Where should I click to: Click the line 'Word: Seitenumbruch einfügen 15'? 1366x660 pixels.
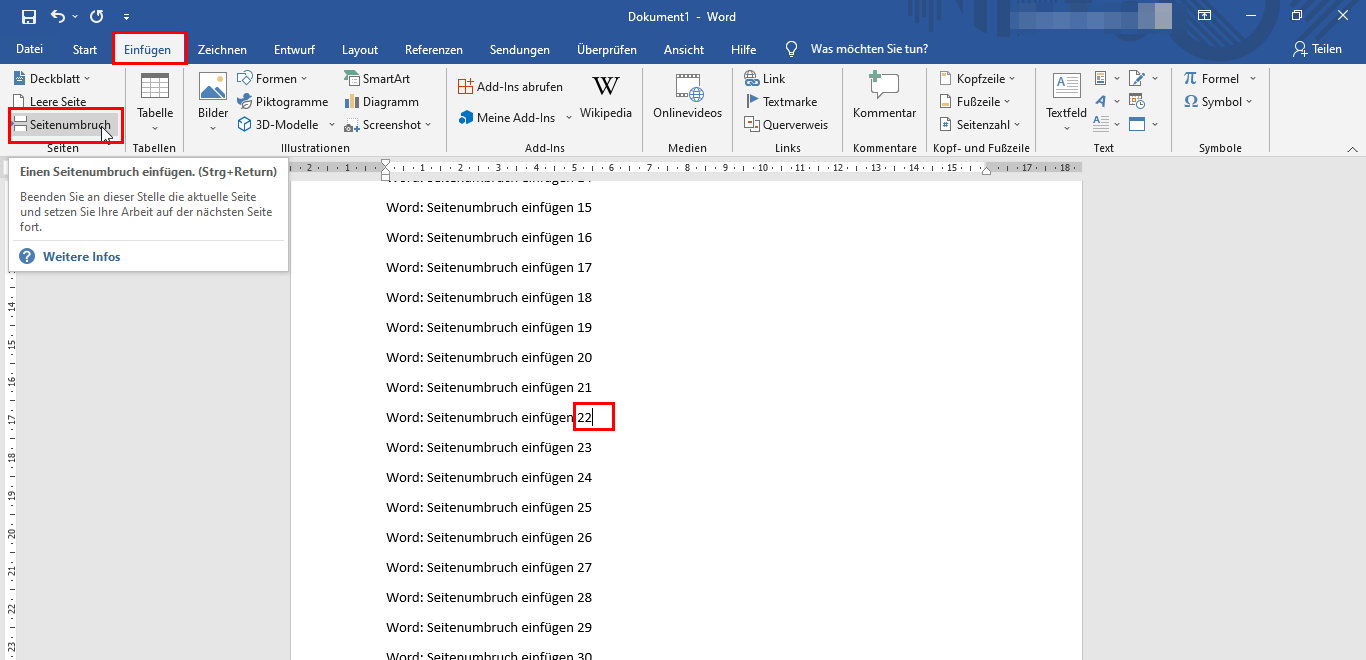[489, 207]
